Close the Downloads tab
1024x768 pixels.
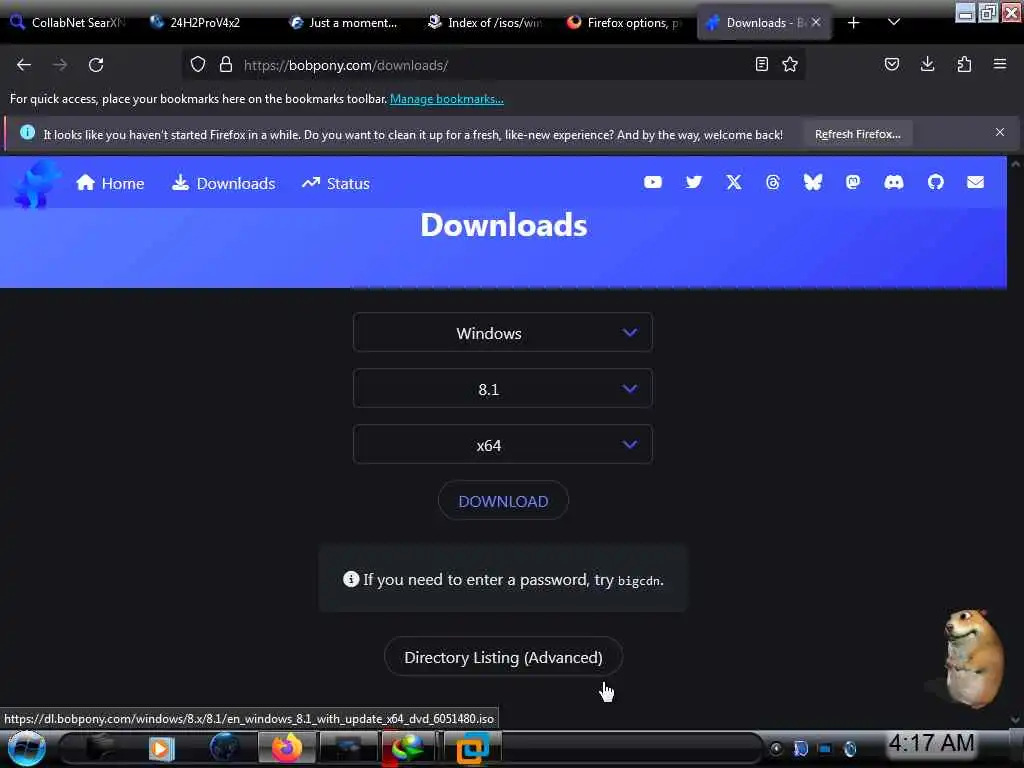[x=816, y=22]
